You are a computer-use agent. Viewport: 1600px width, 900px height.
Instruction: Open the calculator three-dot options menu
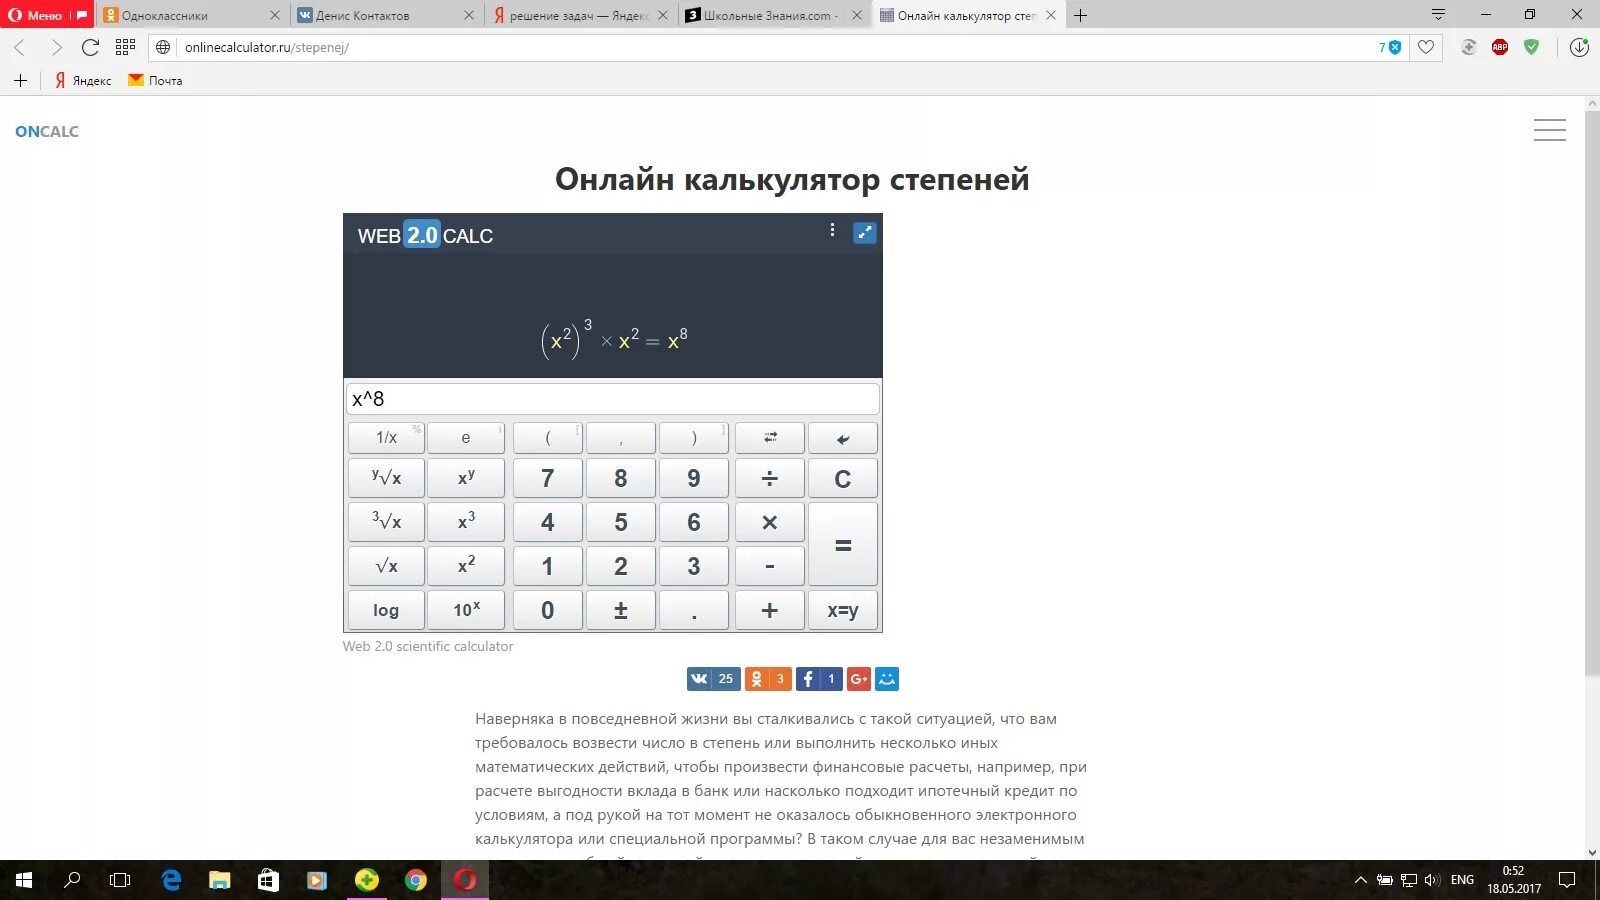pyautogui.click(x=832, y=230)
